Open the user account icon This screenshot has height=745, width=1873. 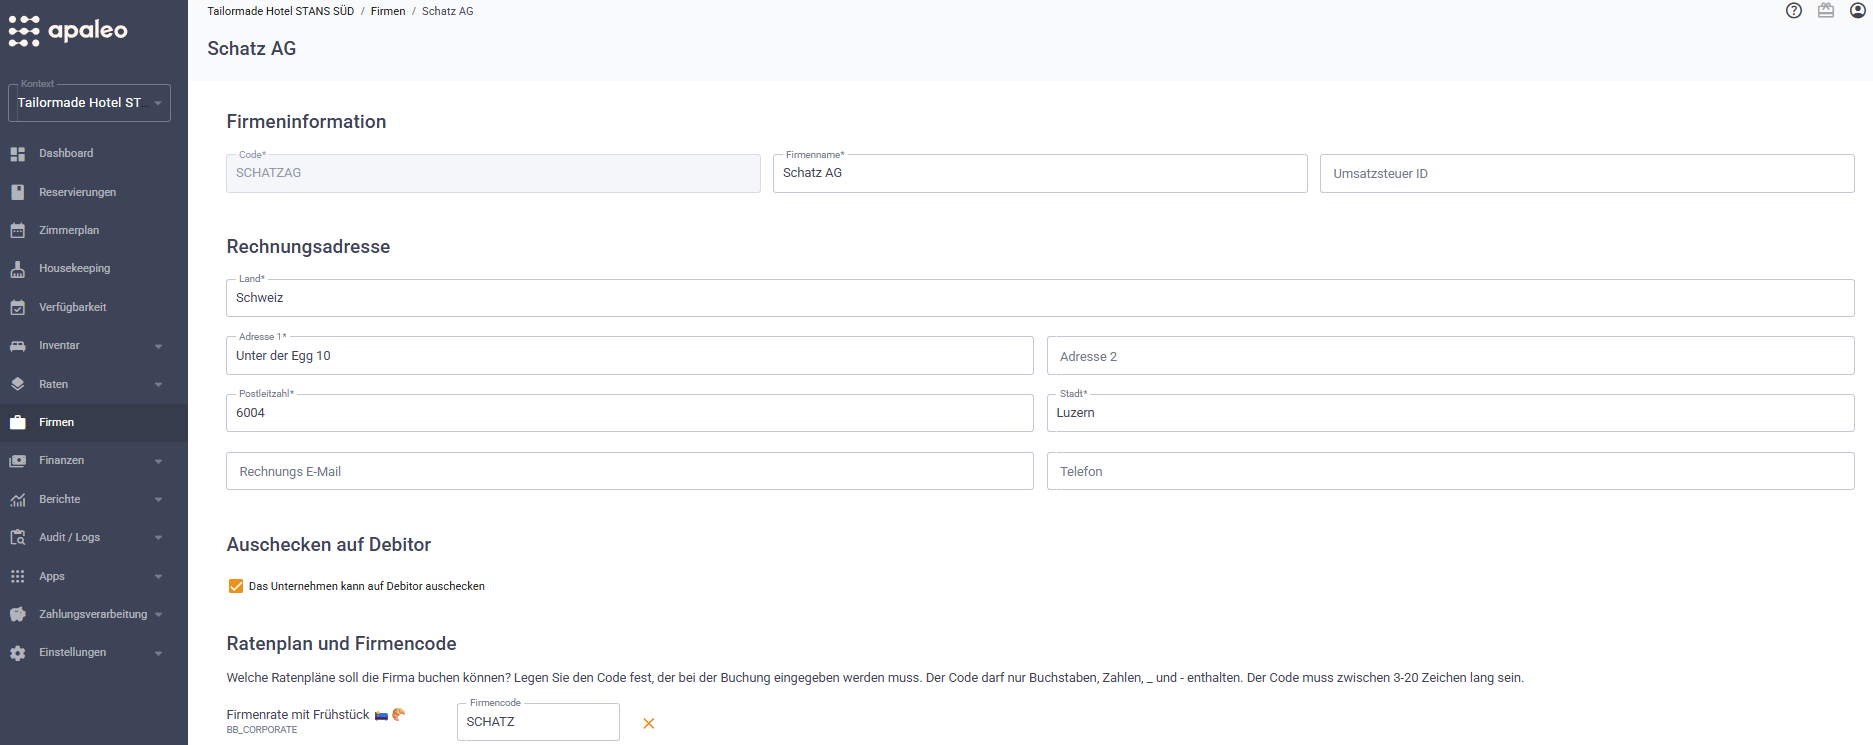[1858, 11]
